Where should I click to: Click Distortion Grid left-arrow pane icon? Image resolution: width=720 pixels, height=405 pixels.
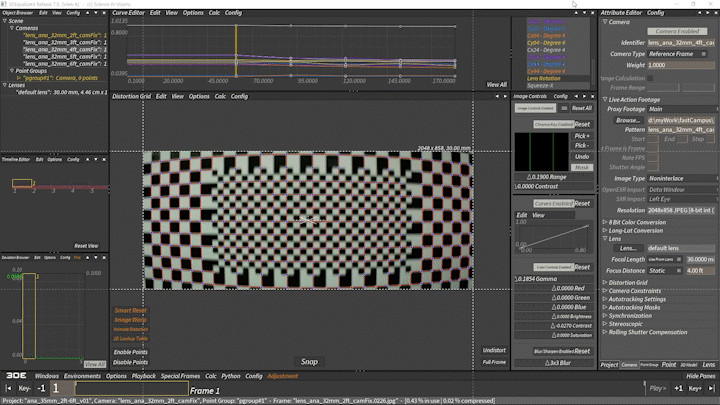pos(497,96)
